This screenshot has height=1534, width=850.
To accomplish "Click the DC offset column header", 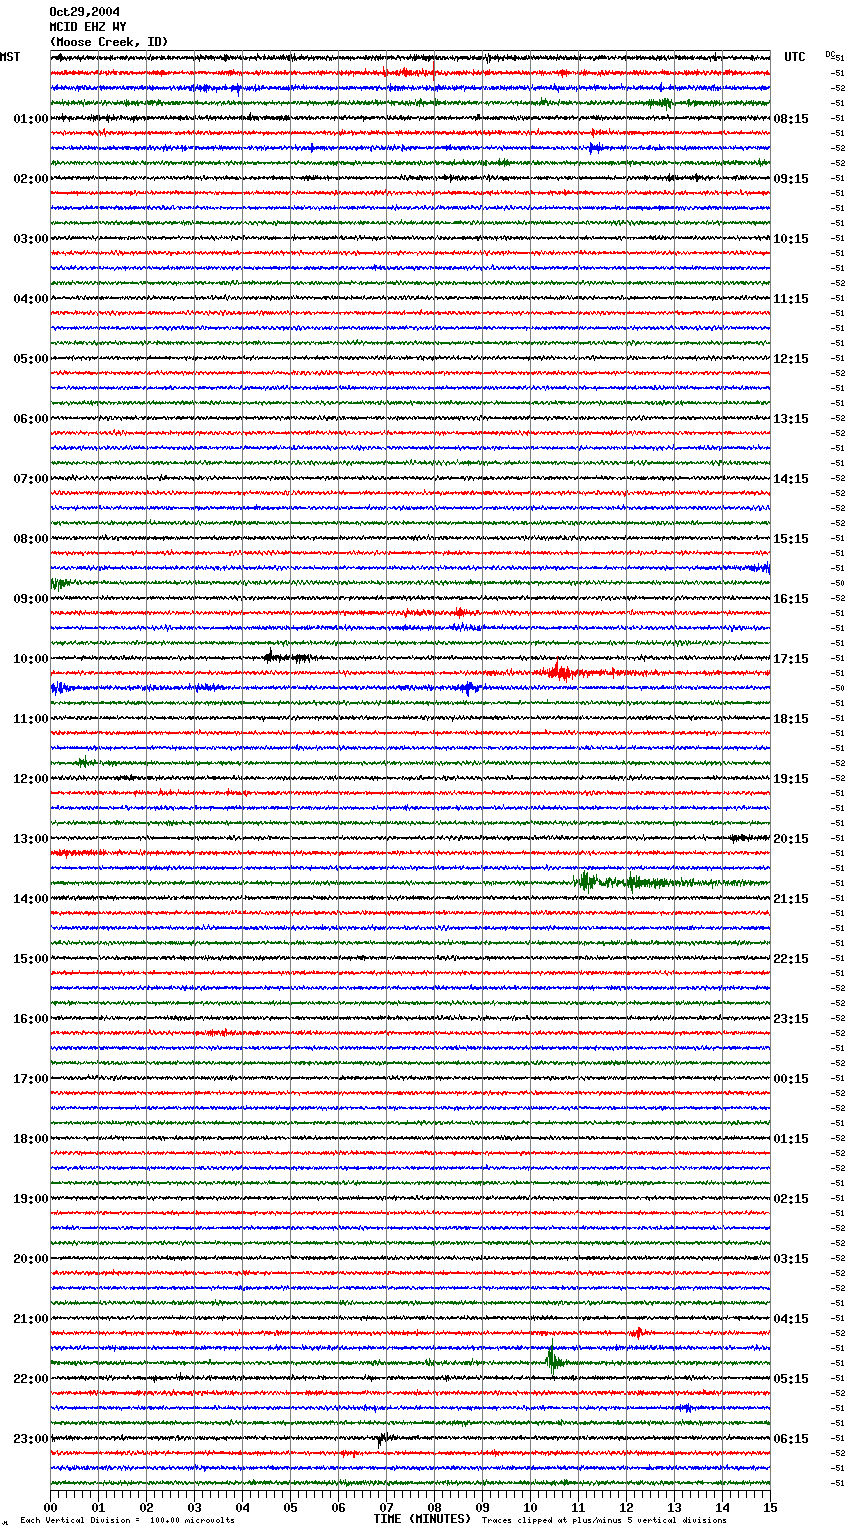I will point(830,54).
